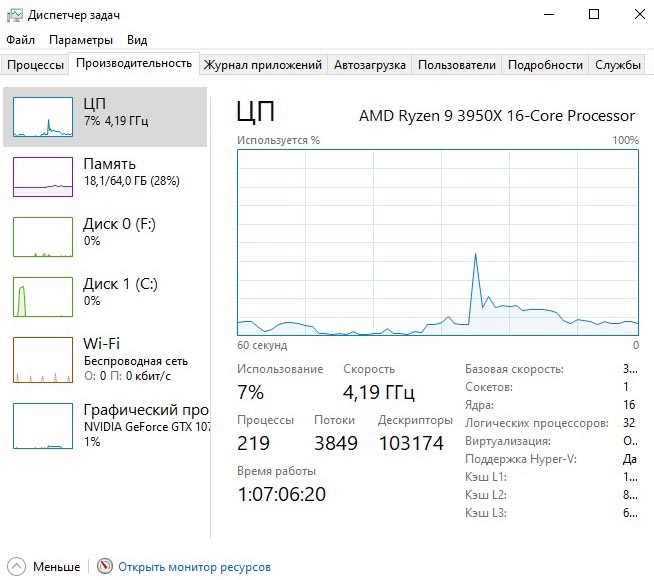This screenshot has height=580, width=654.
Task: Switch to the Журнал приложений tab
Action: 263,65
